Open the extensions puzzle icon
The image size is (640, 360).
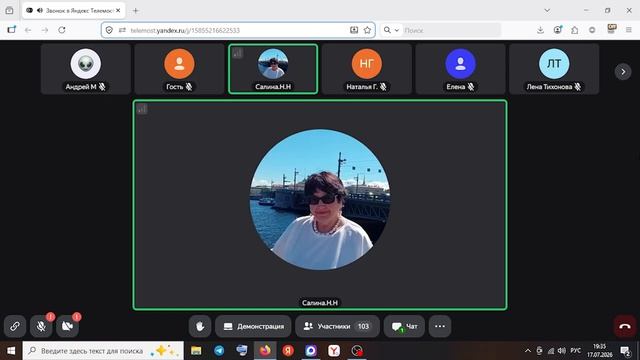575,30
